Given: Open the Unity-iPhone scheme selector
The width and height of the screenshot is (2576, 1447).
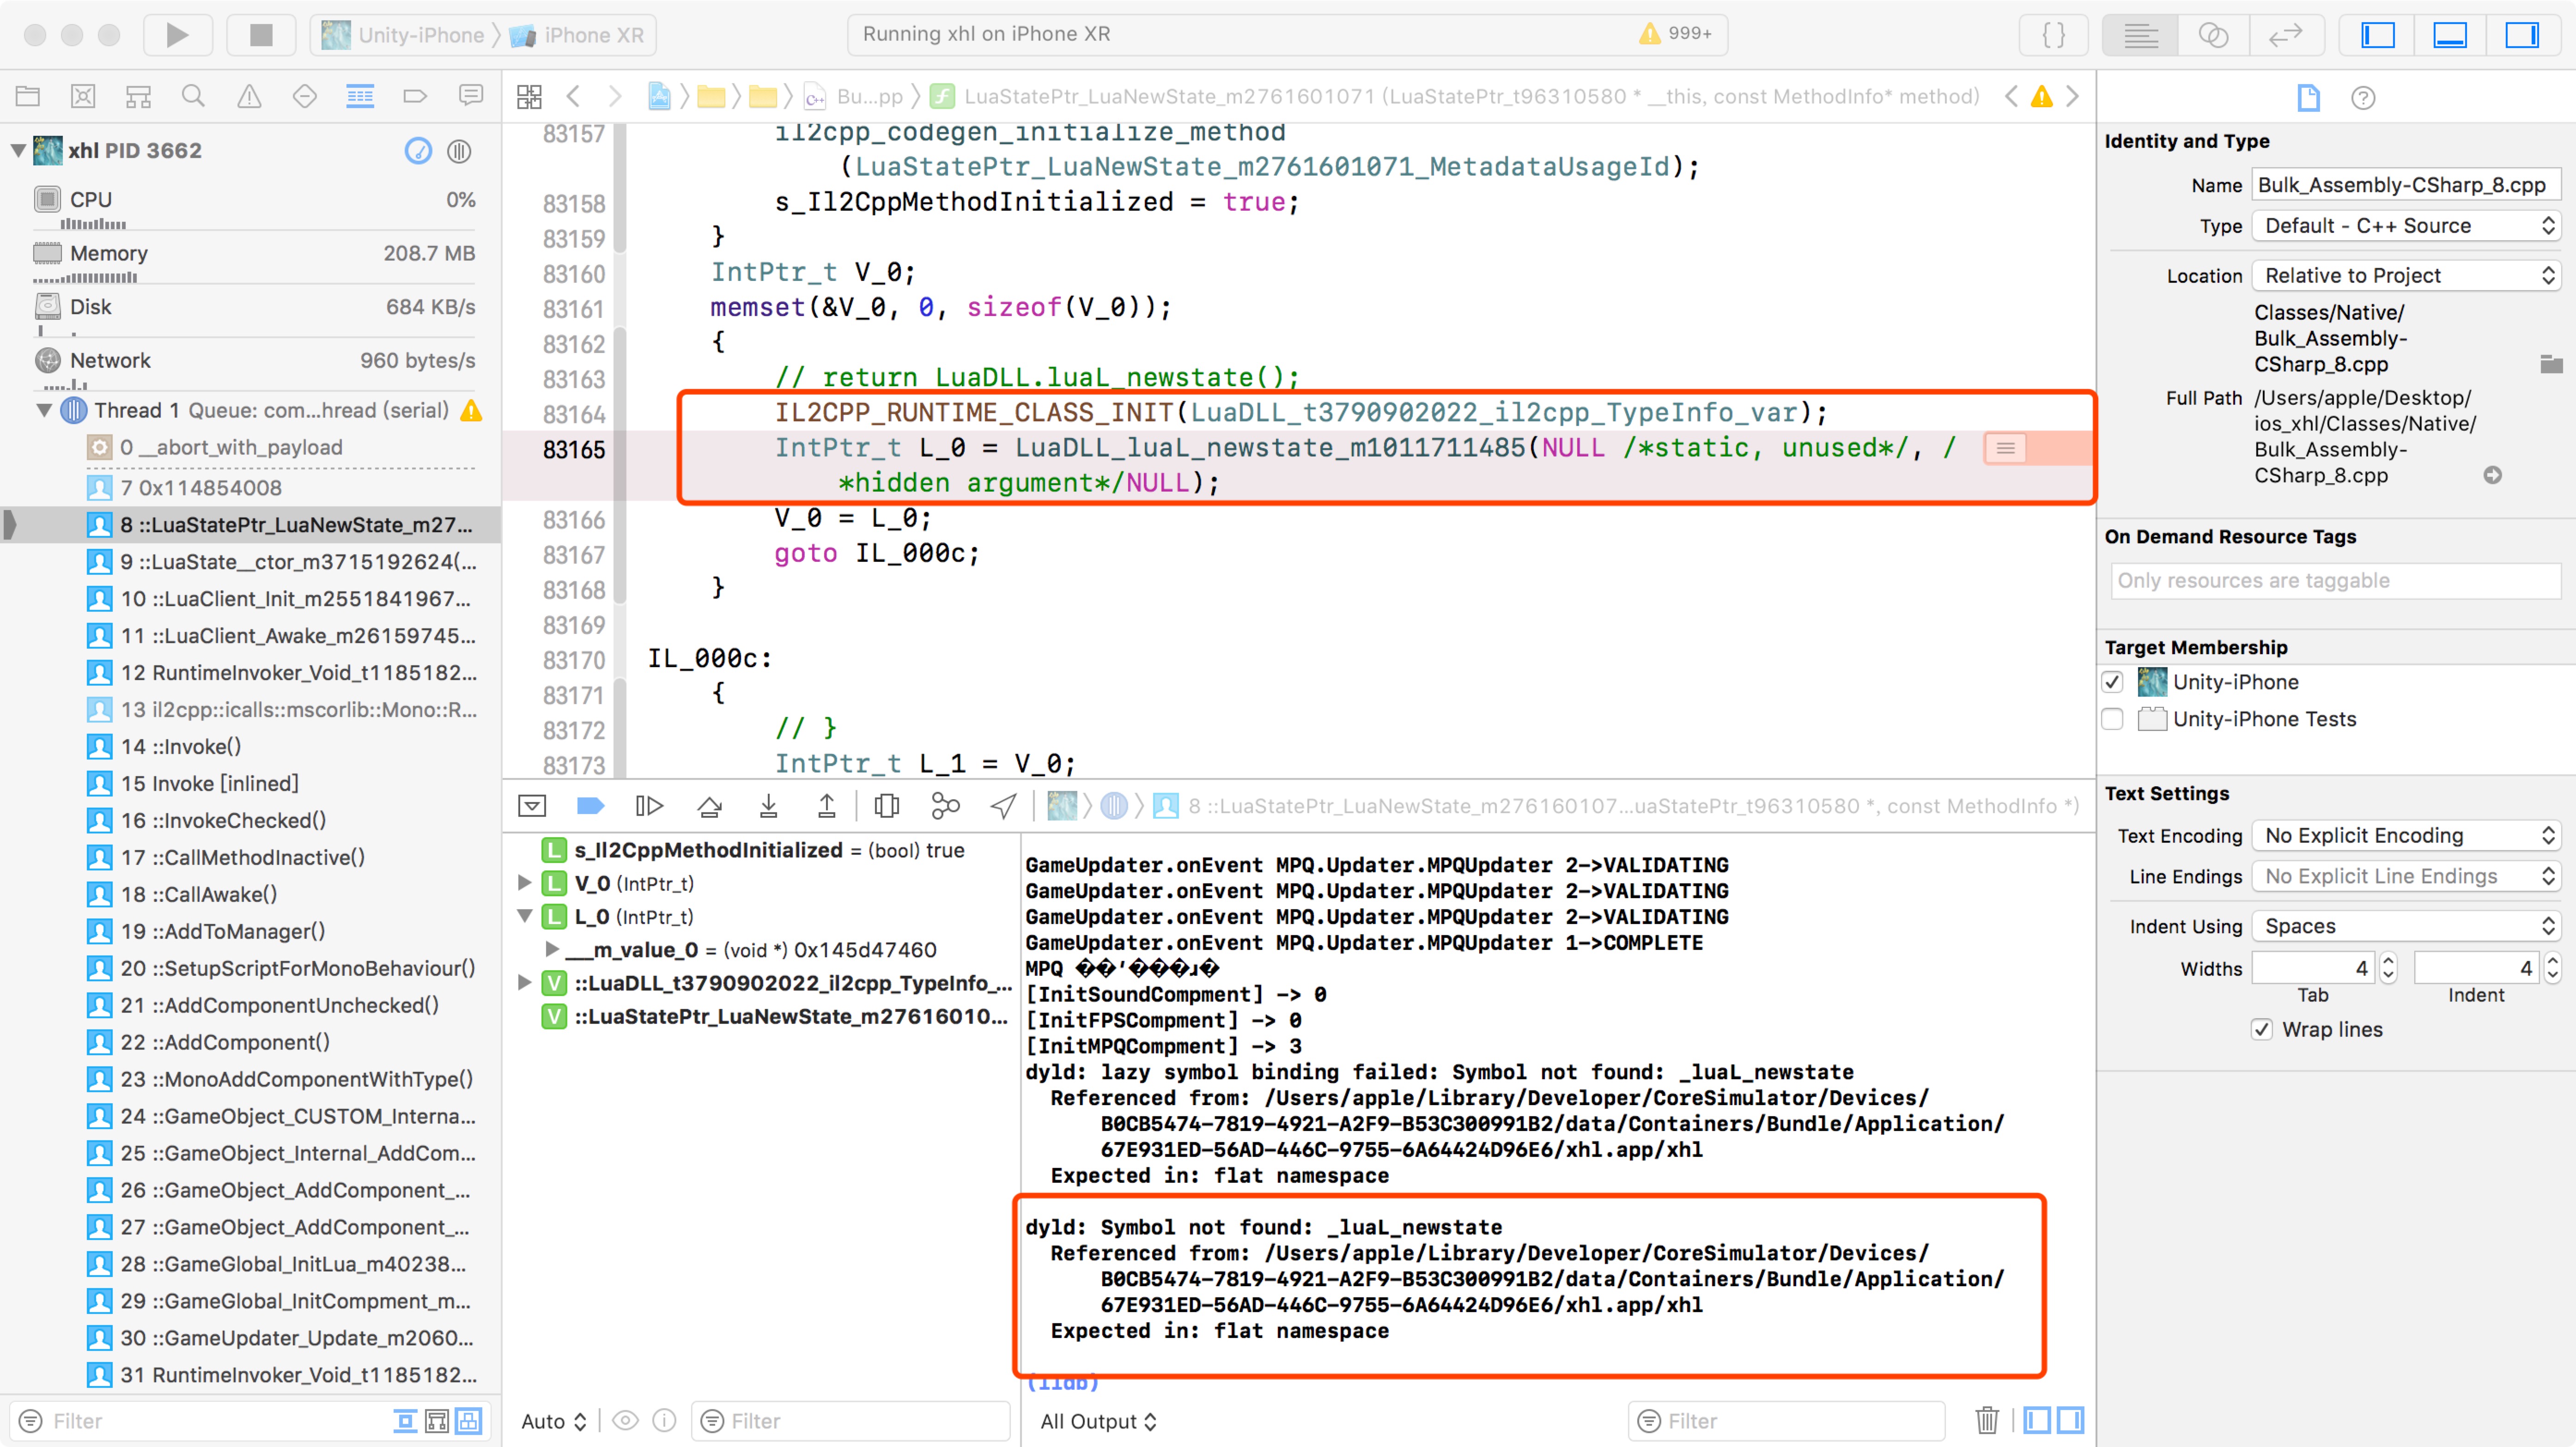Looking at the screenshot, I should pos(403,35).
